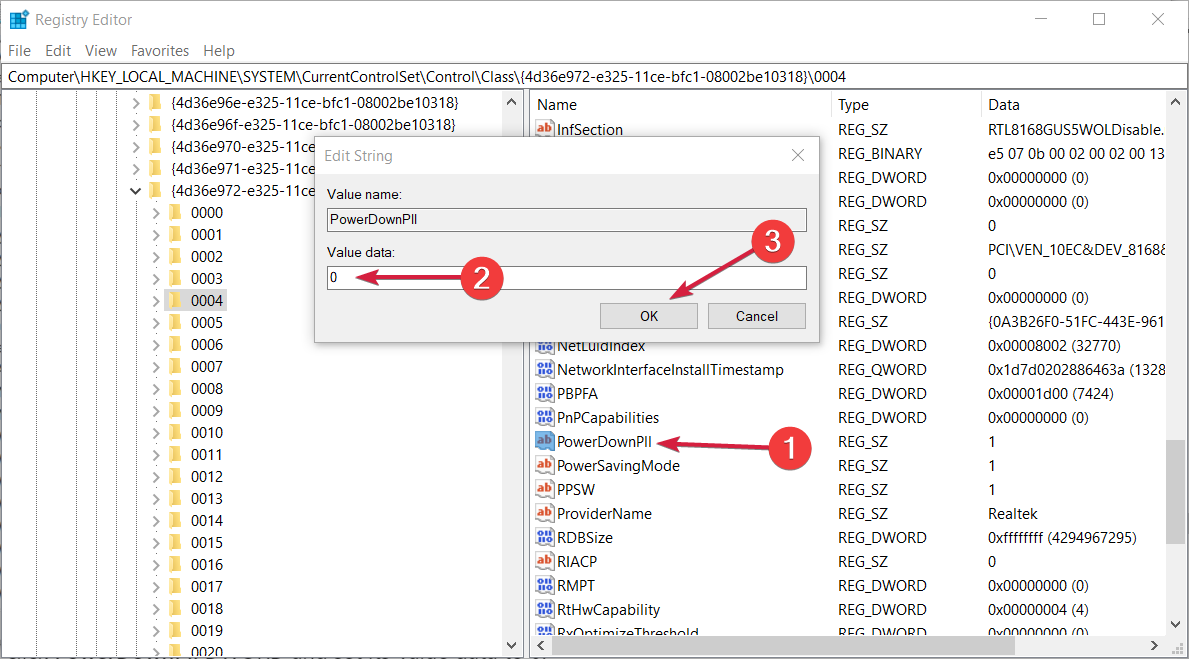Close the Edit String dialog
Screen dimensions: 1189x659
coord(798,155)
